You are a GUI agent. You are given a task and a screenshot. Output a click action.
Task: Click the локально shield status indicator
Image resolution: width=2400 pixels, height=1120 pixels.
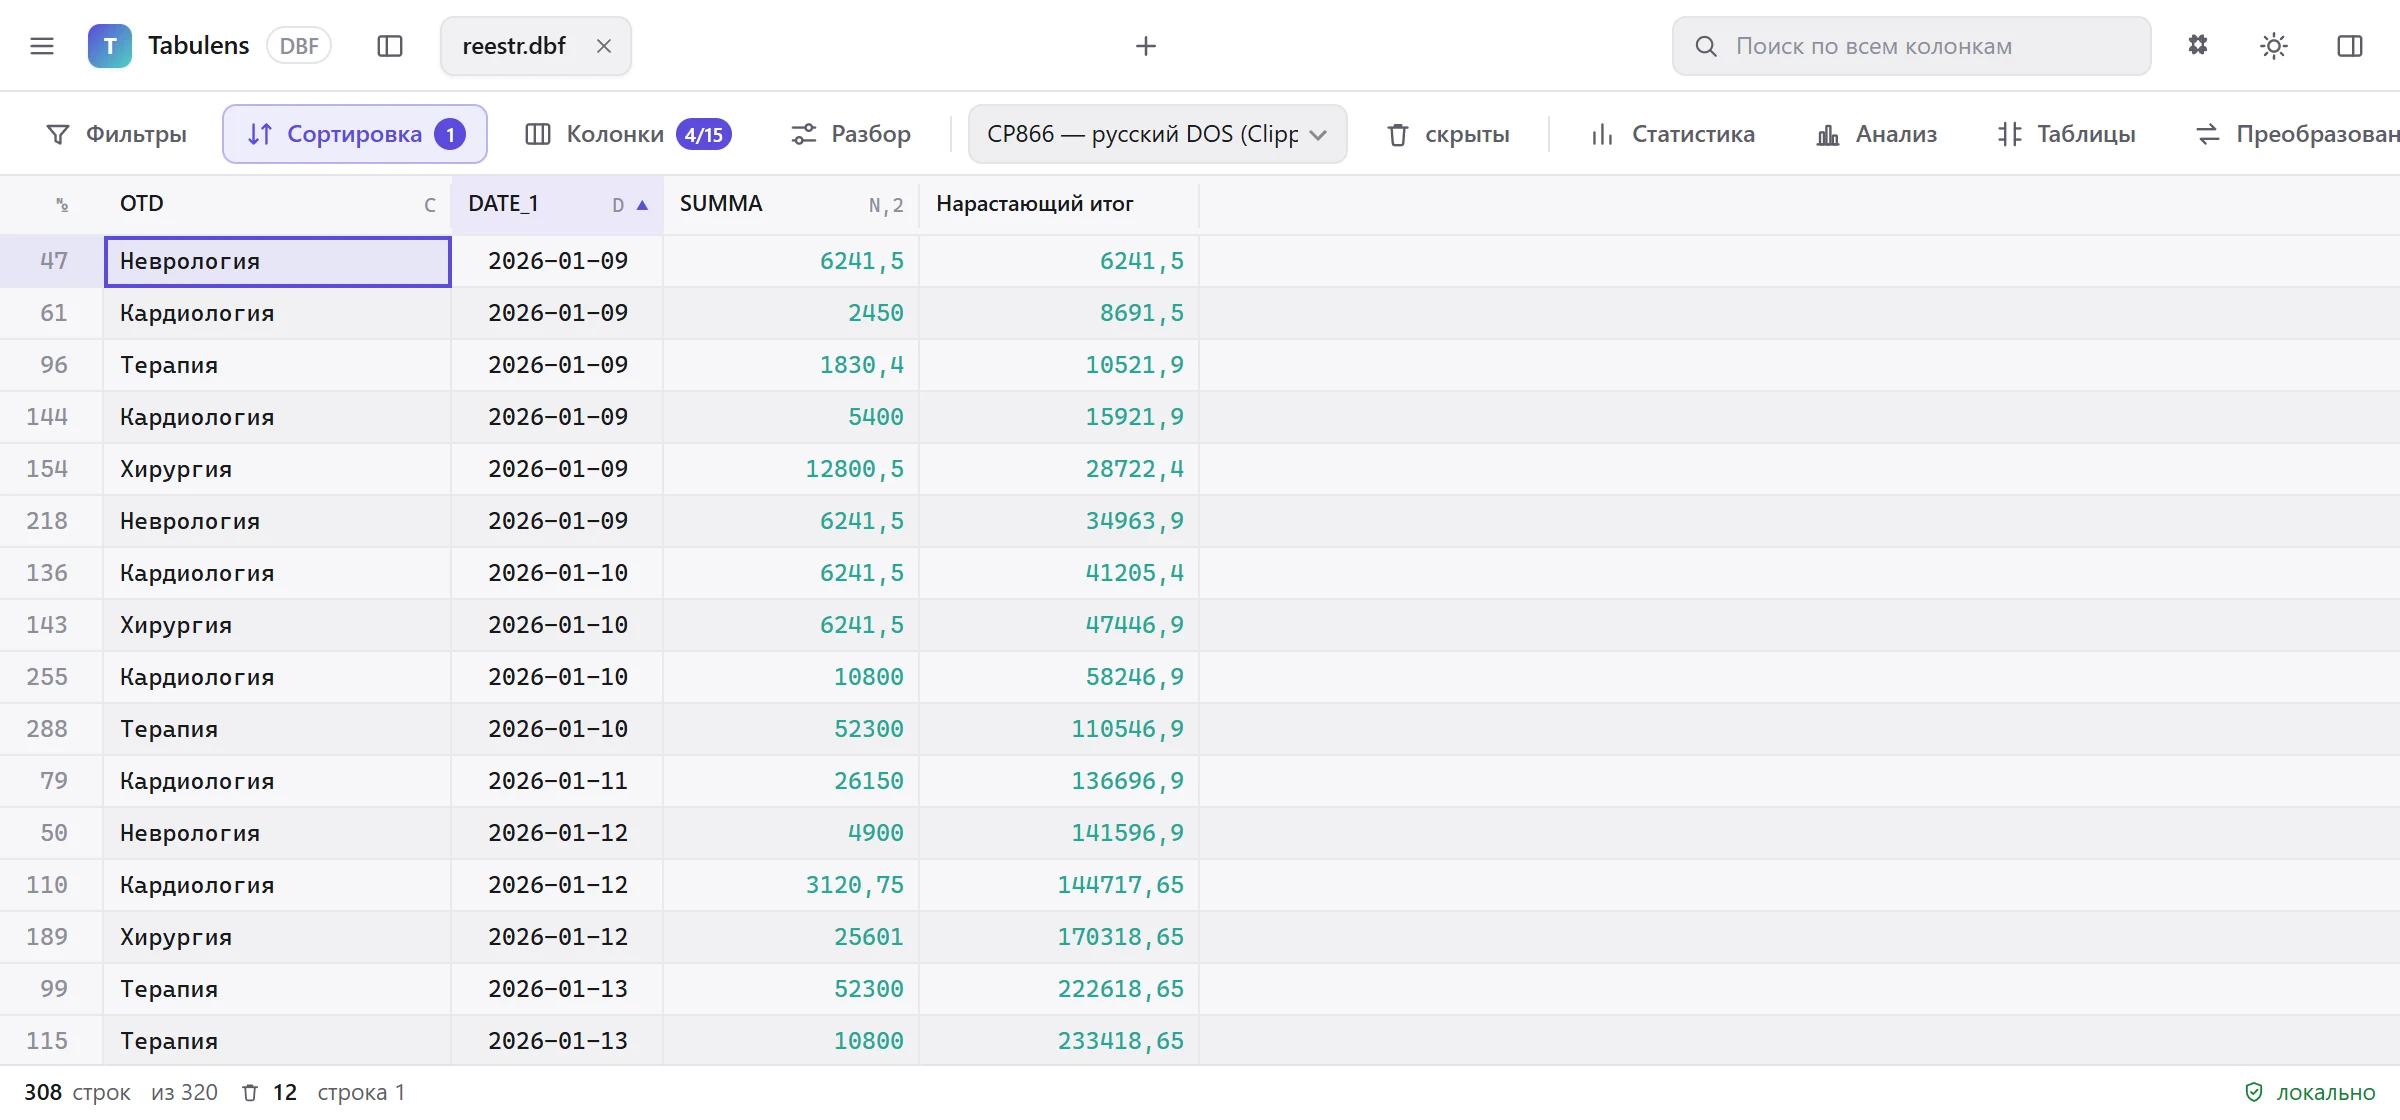[x=2309, y=1092]
